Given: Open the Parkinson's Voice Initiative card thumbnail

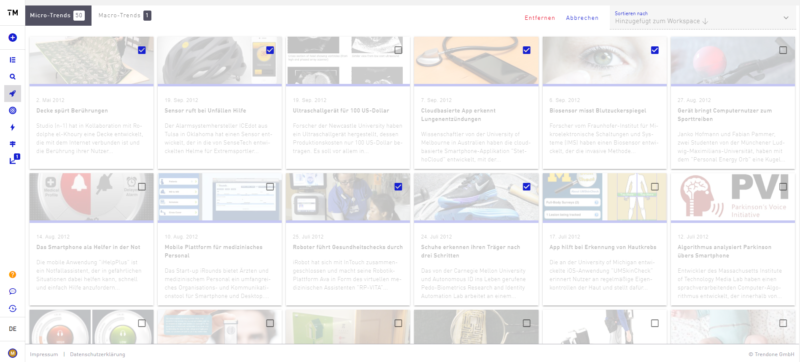Looking at the screenshot, I should pos(733,197).
